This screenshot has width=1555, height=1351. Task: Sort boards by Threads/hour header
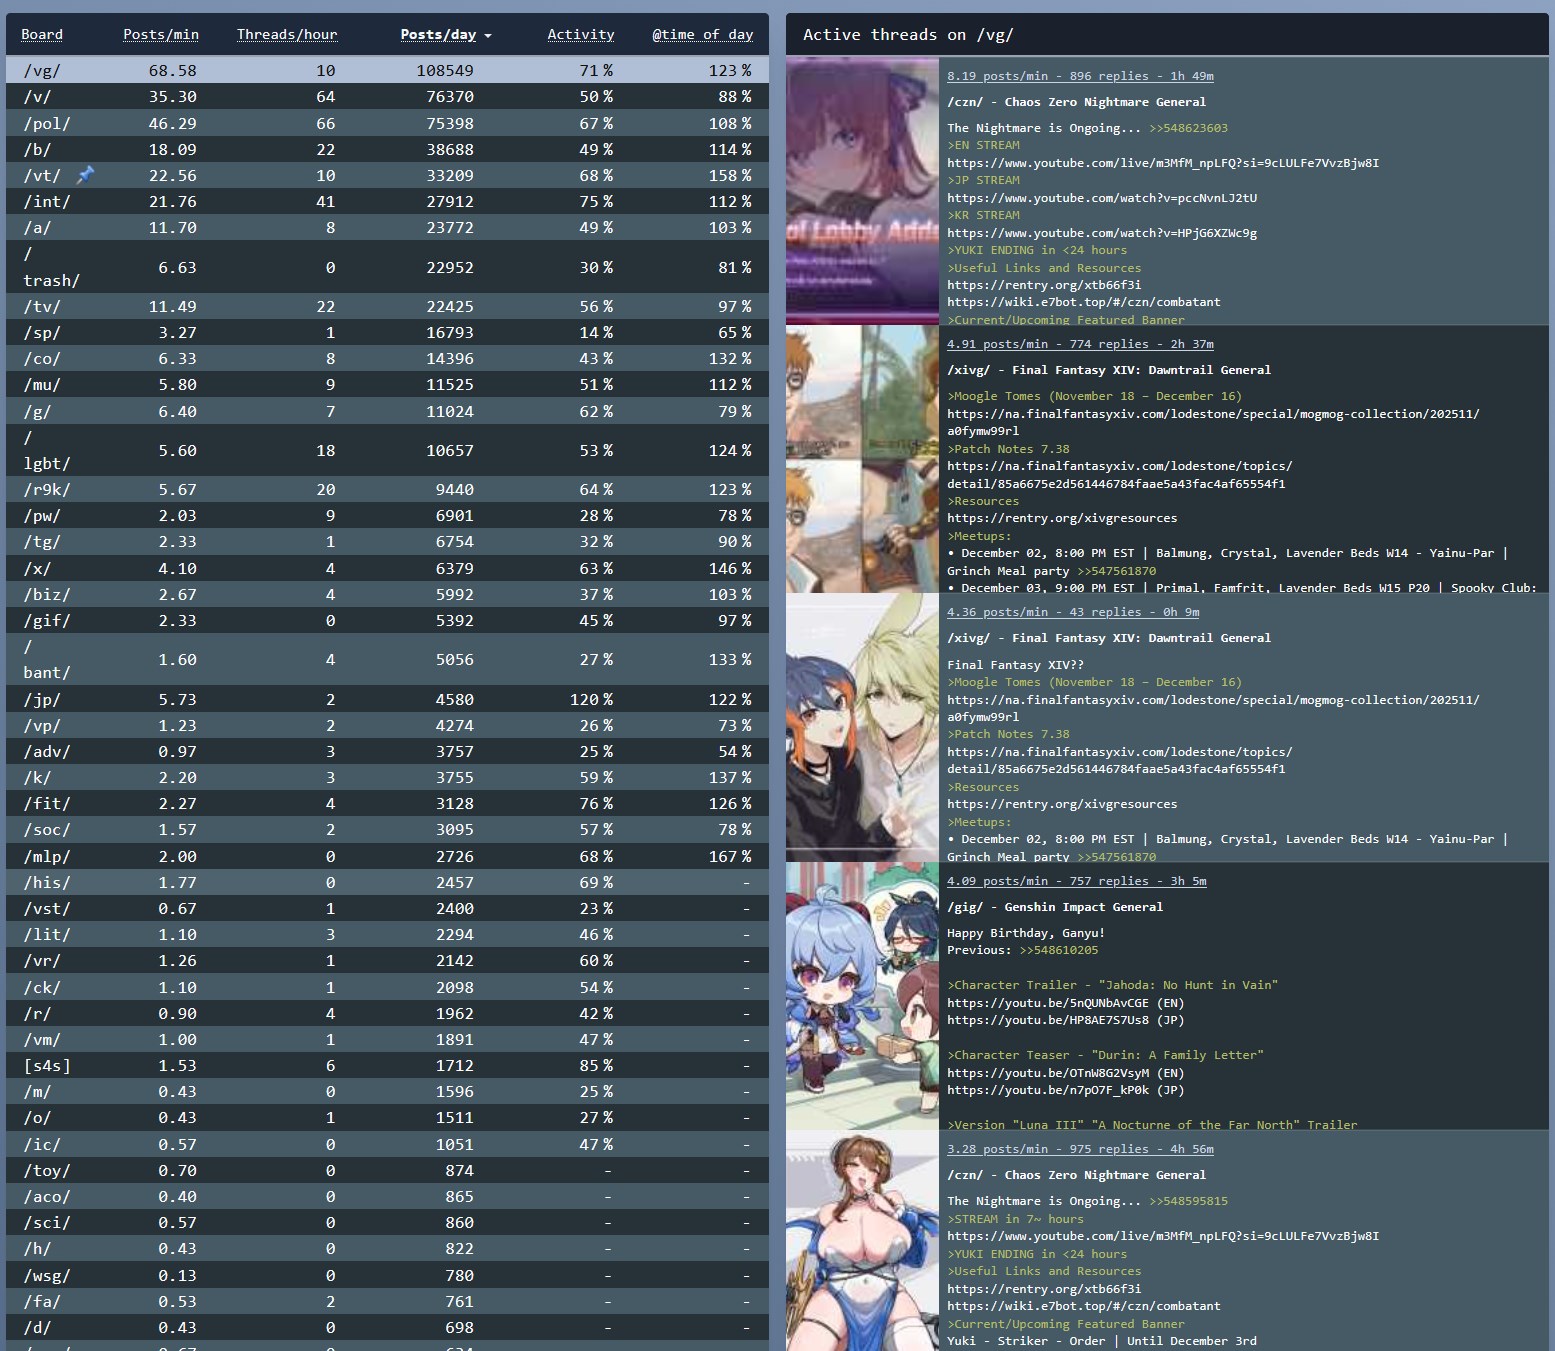pyautogui.click(x=287, y=34)
